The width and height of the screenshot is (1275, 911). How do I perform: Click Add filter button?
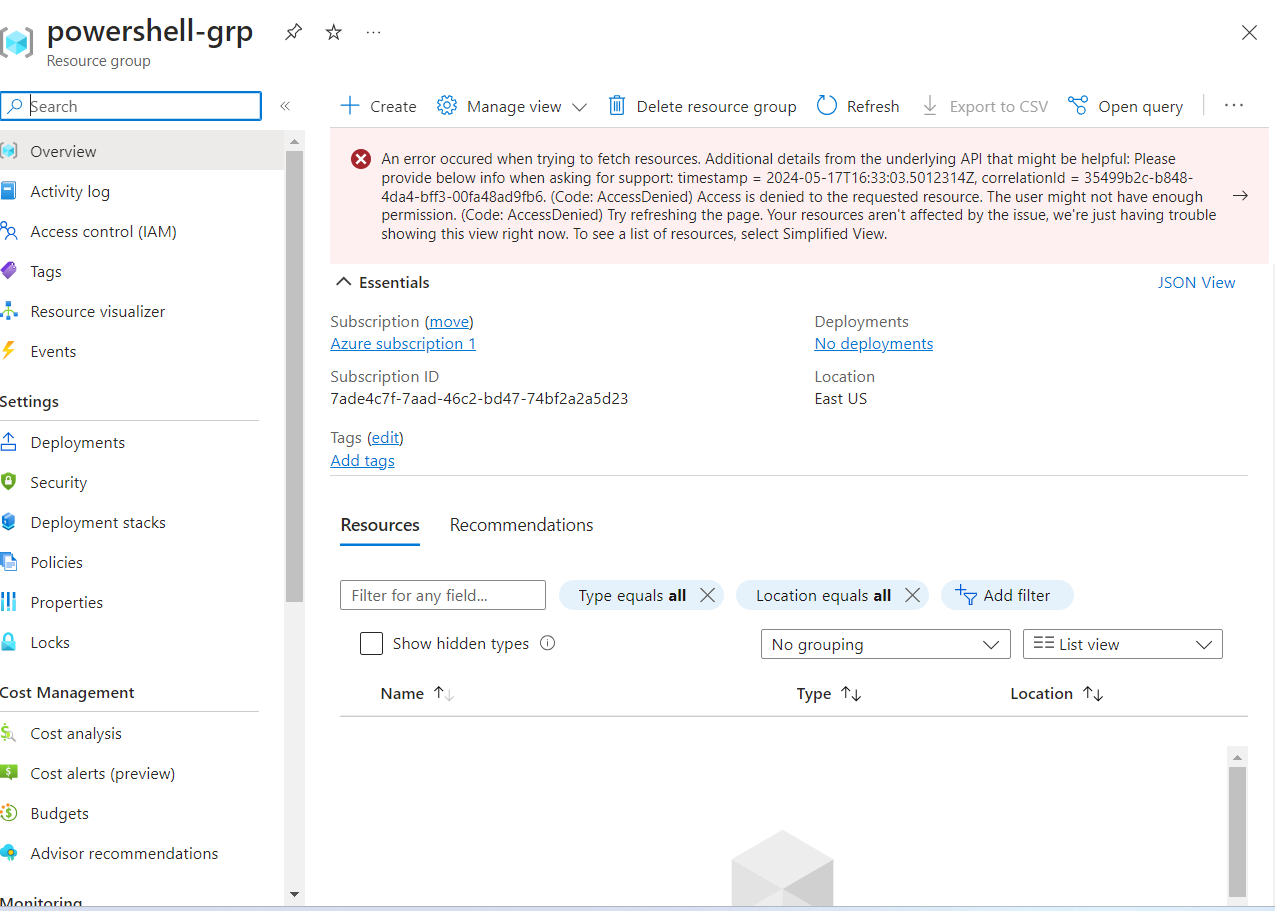click(1008, 595)
